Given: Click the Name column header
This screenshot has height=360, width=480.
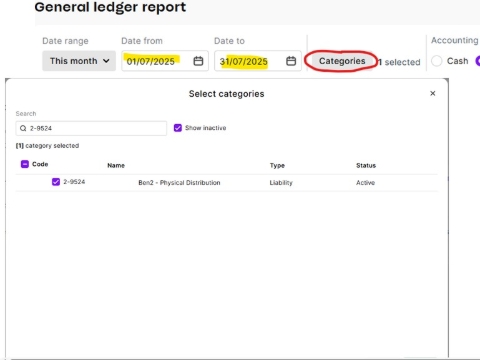Looking at the screenshot, I should click(x=116, y=165).
